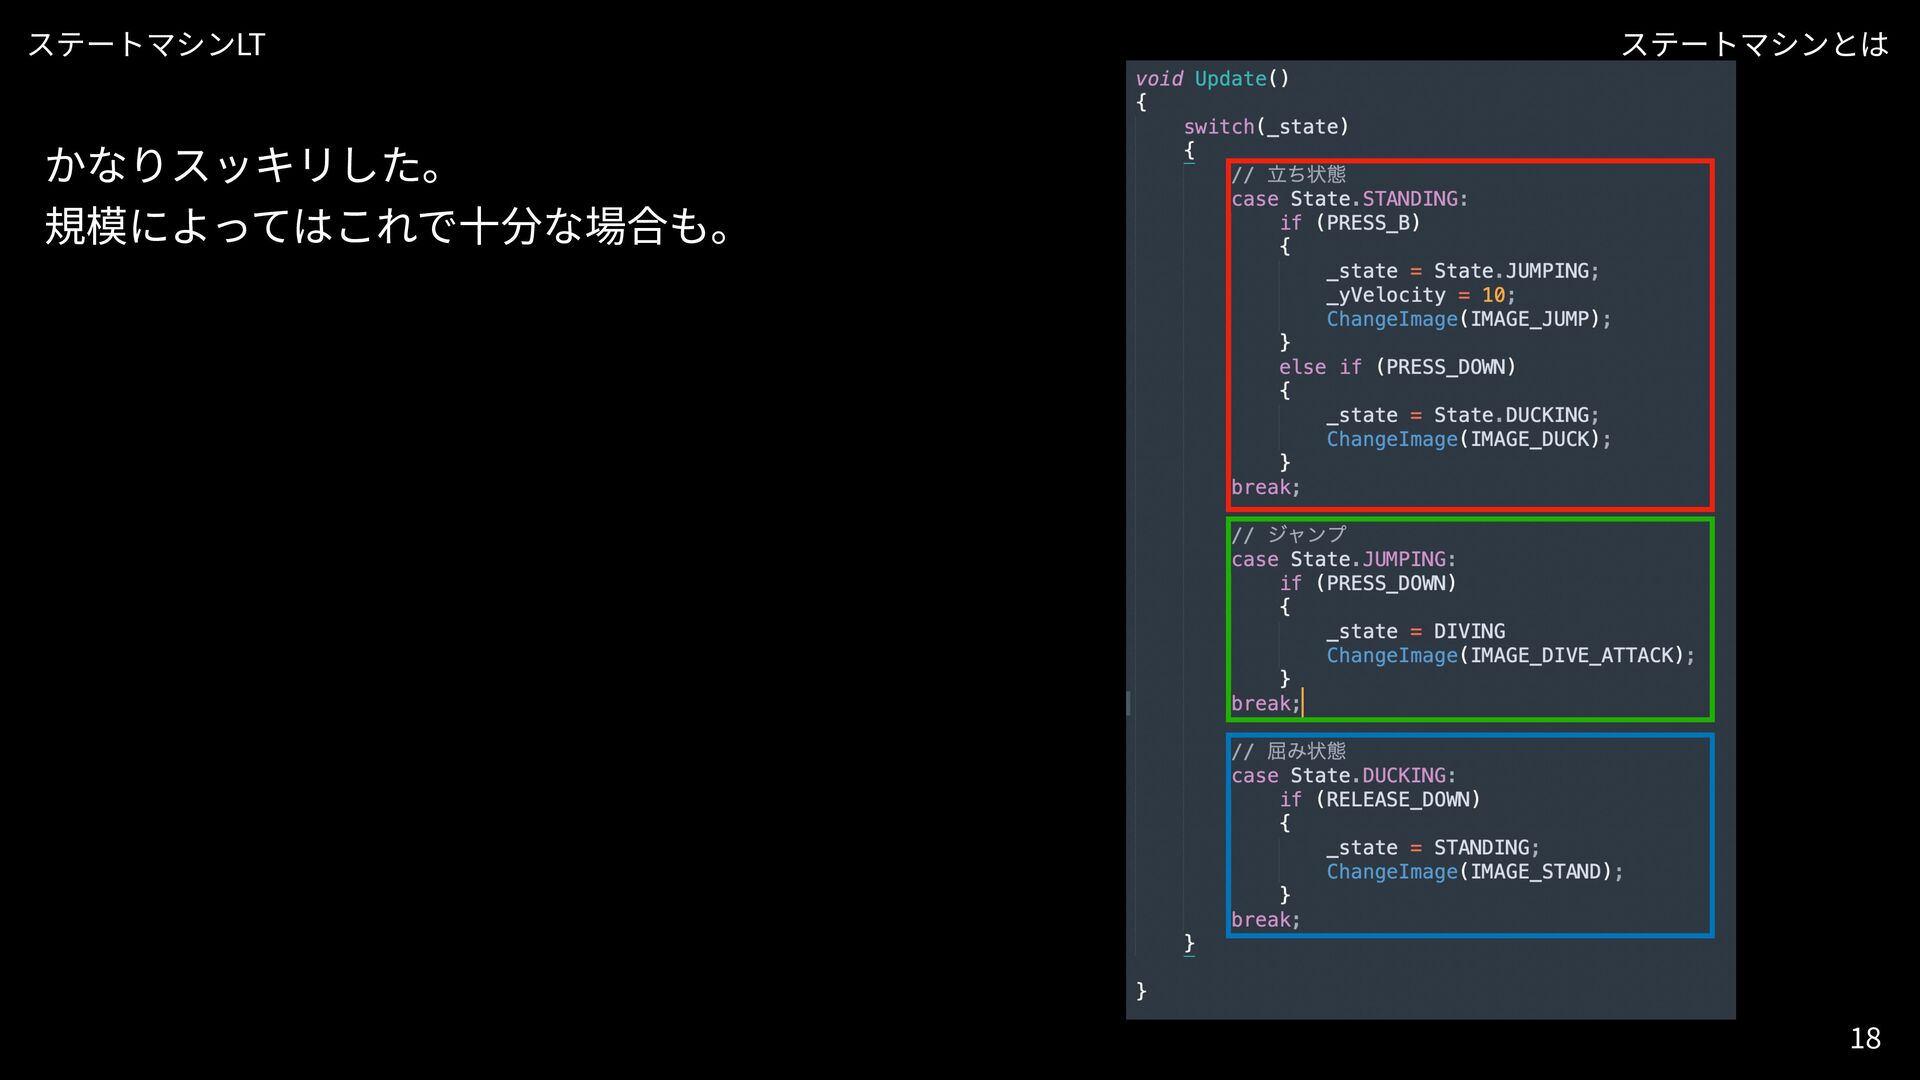Click the '_yVelocity = 10;' code line

[1420, 295]
